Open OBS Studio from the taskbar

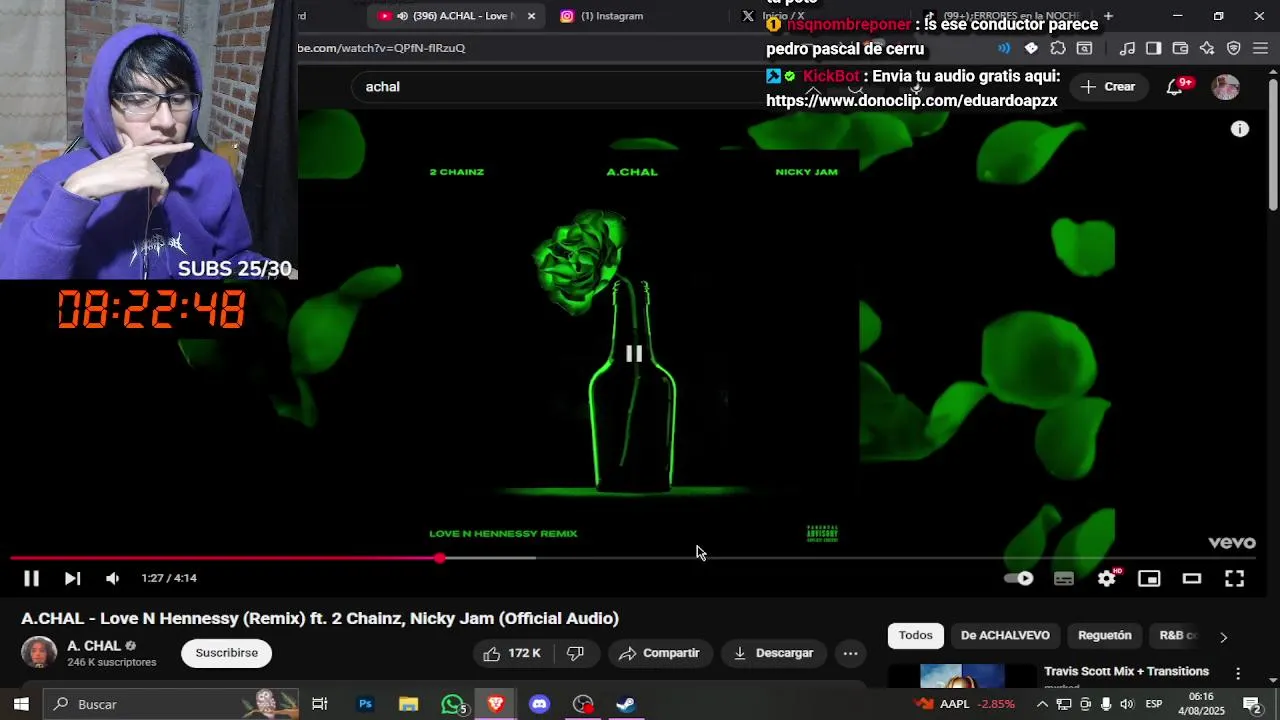[x=583, y=704]
